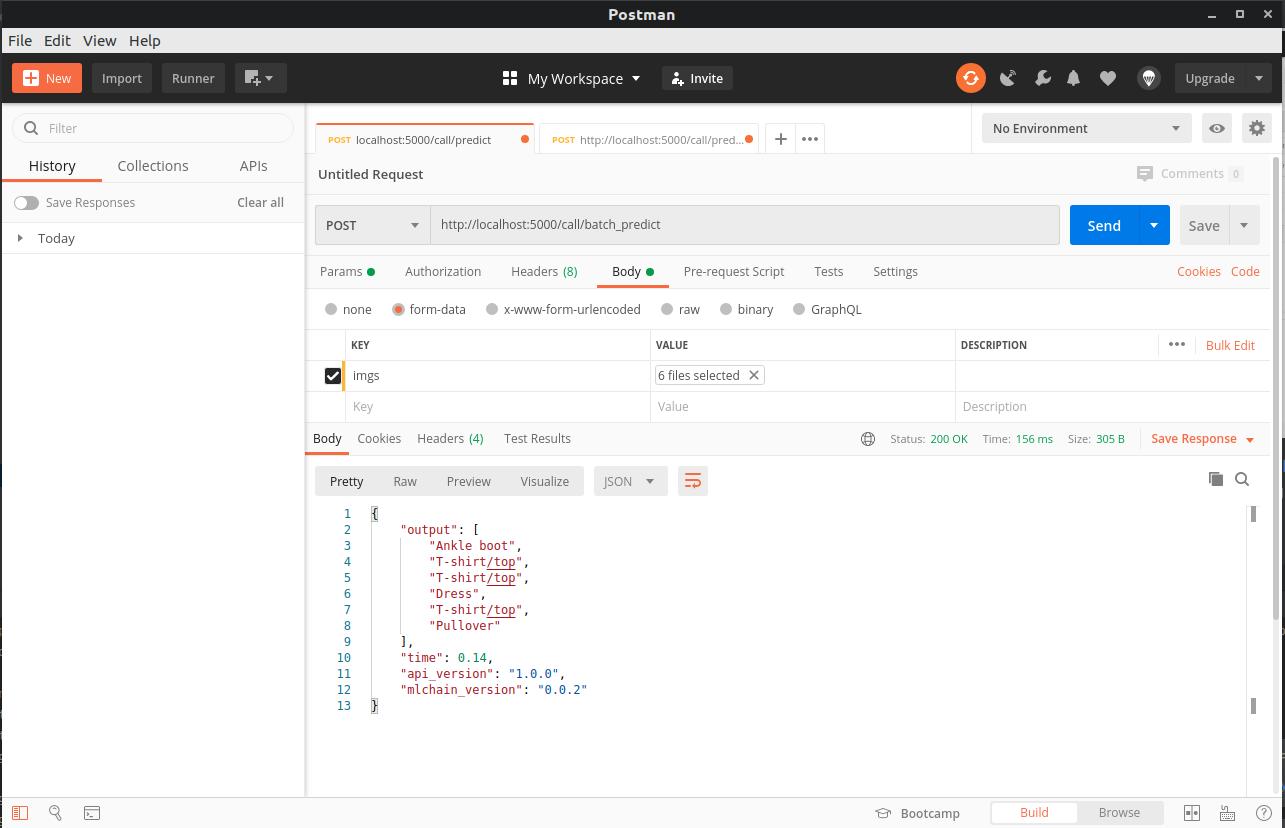Search the response with magnifier icon
The height and width of the screenshot is (828, 1285).
1242,479
